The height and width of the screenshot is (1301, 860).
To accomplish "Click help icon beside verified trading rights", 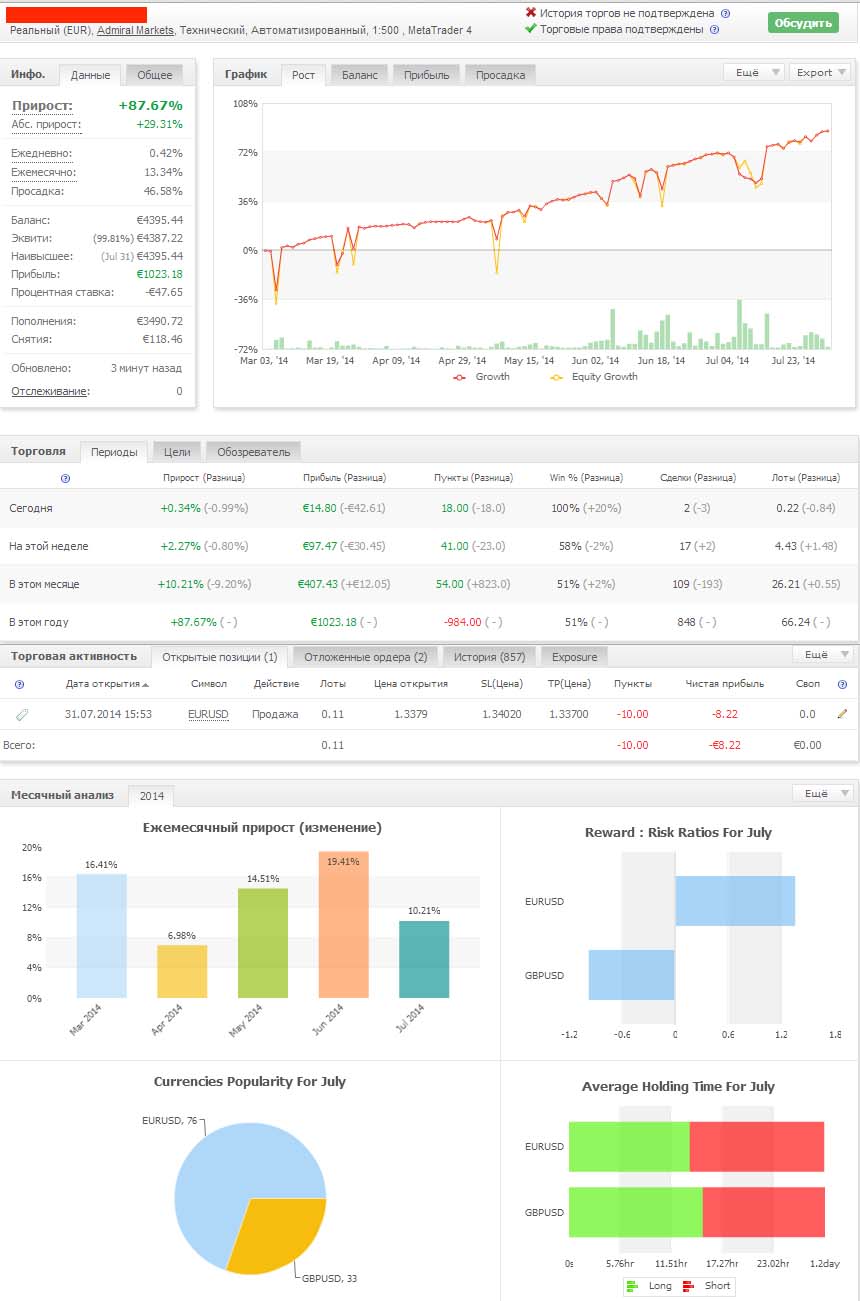I will pos(714,30).
